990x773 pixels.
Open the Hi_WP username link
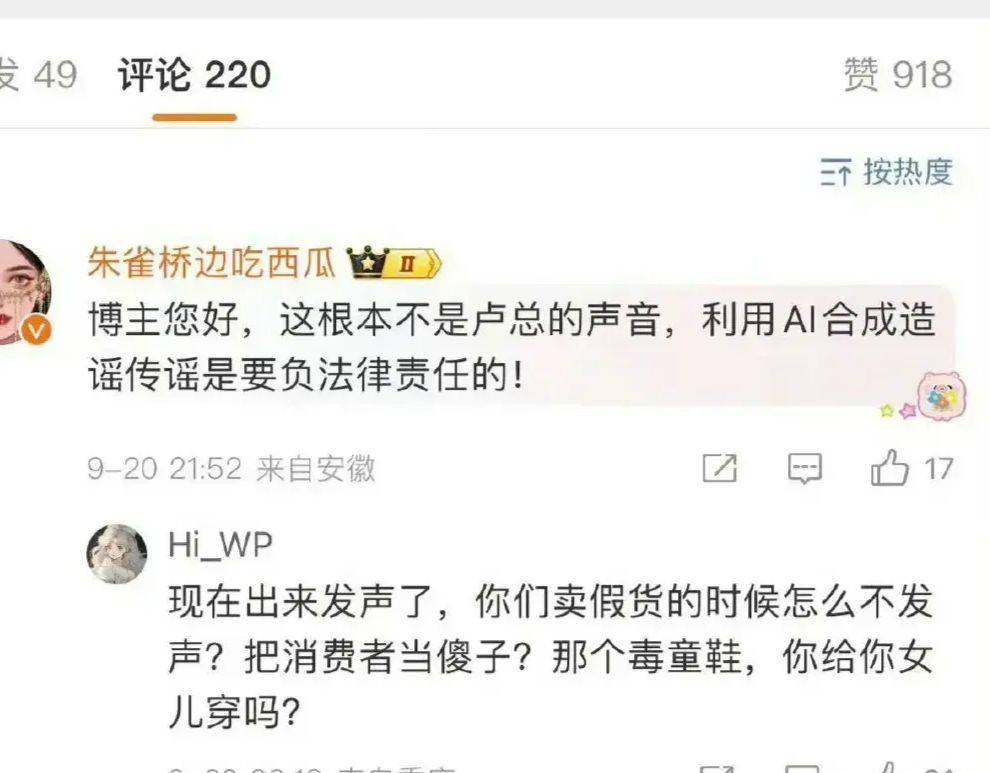coord(220,545)
